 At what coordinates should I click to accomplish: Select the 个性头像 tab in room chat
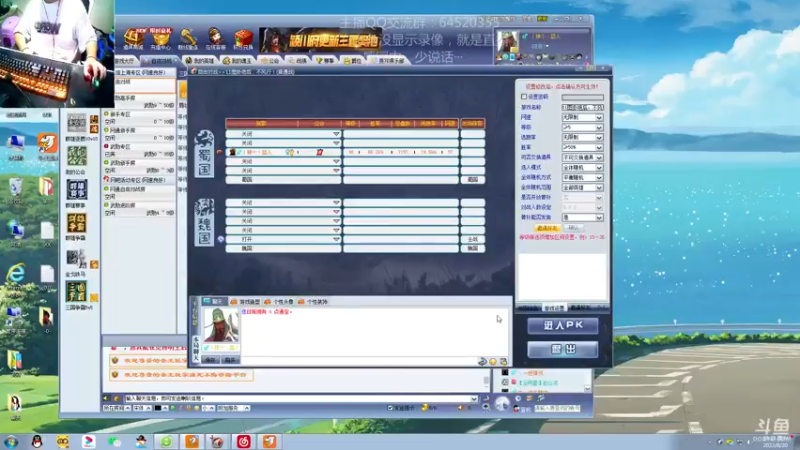(279, 302)
